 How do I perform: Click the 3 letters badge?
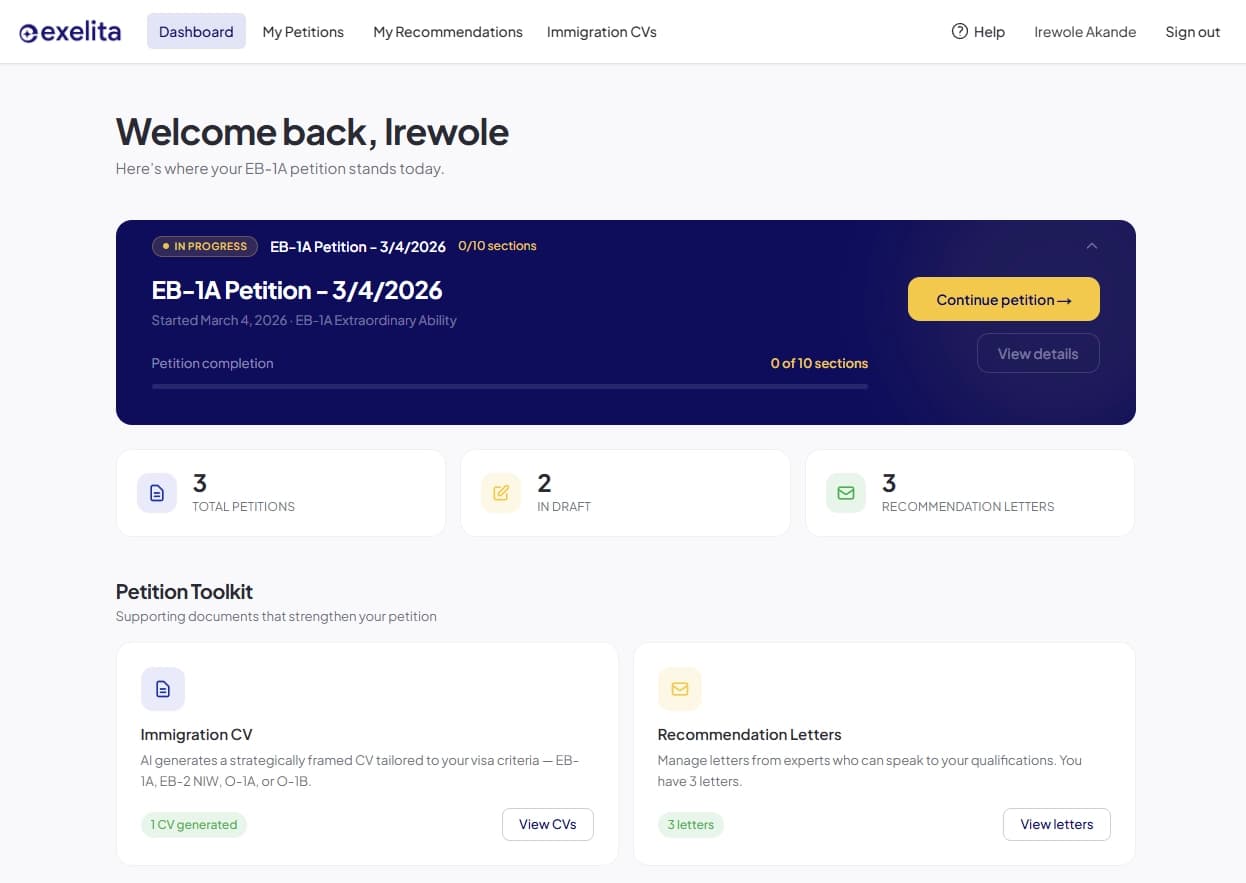[691, 824]
